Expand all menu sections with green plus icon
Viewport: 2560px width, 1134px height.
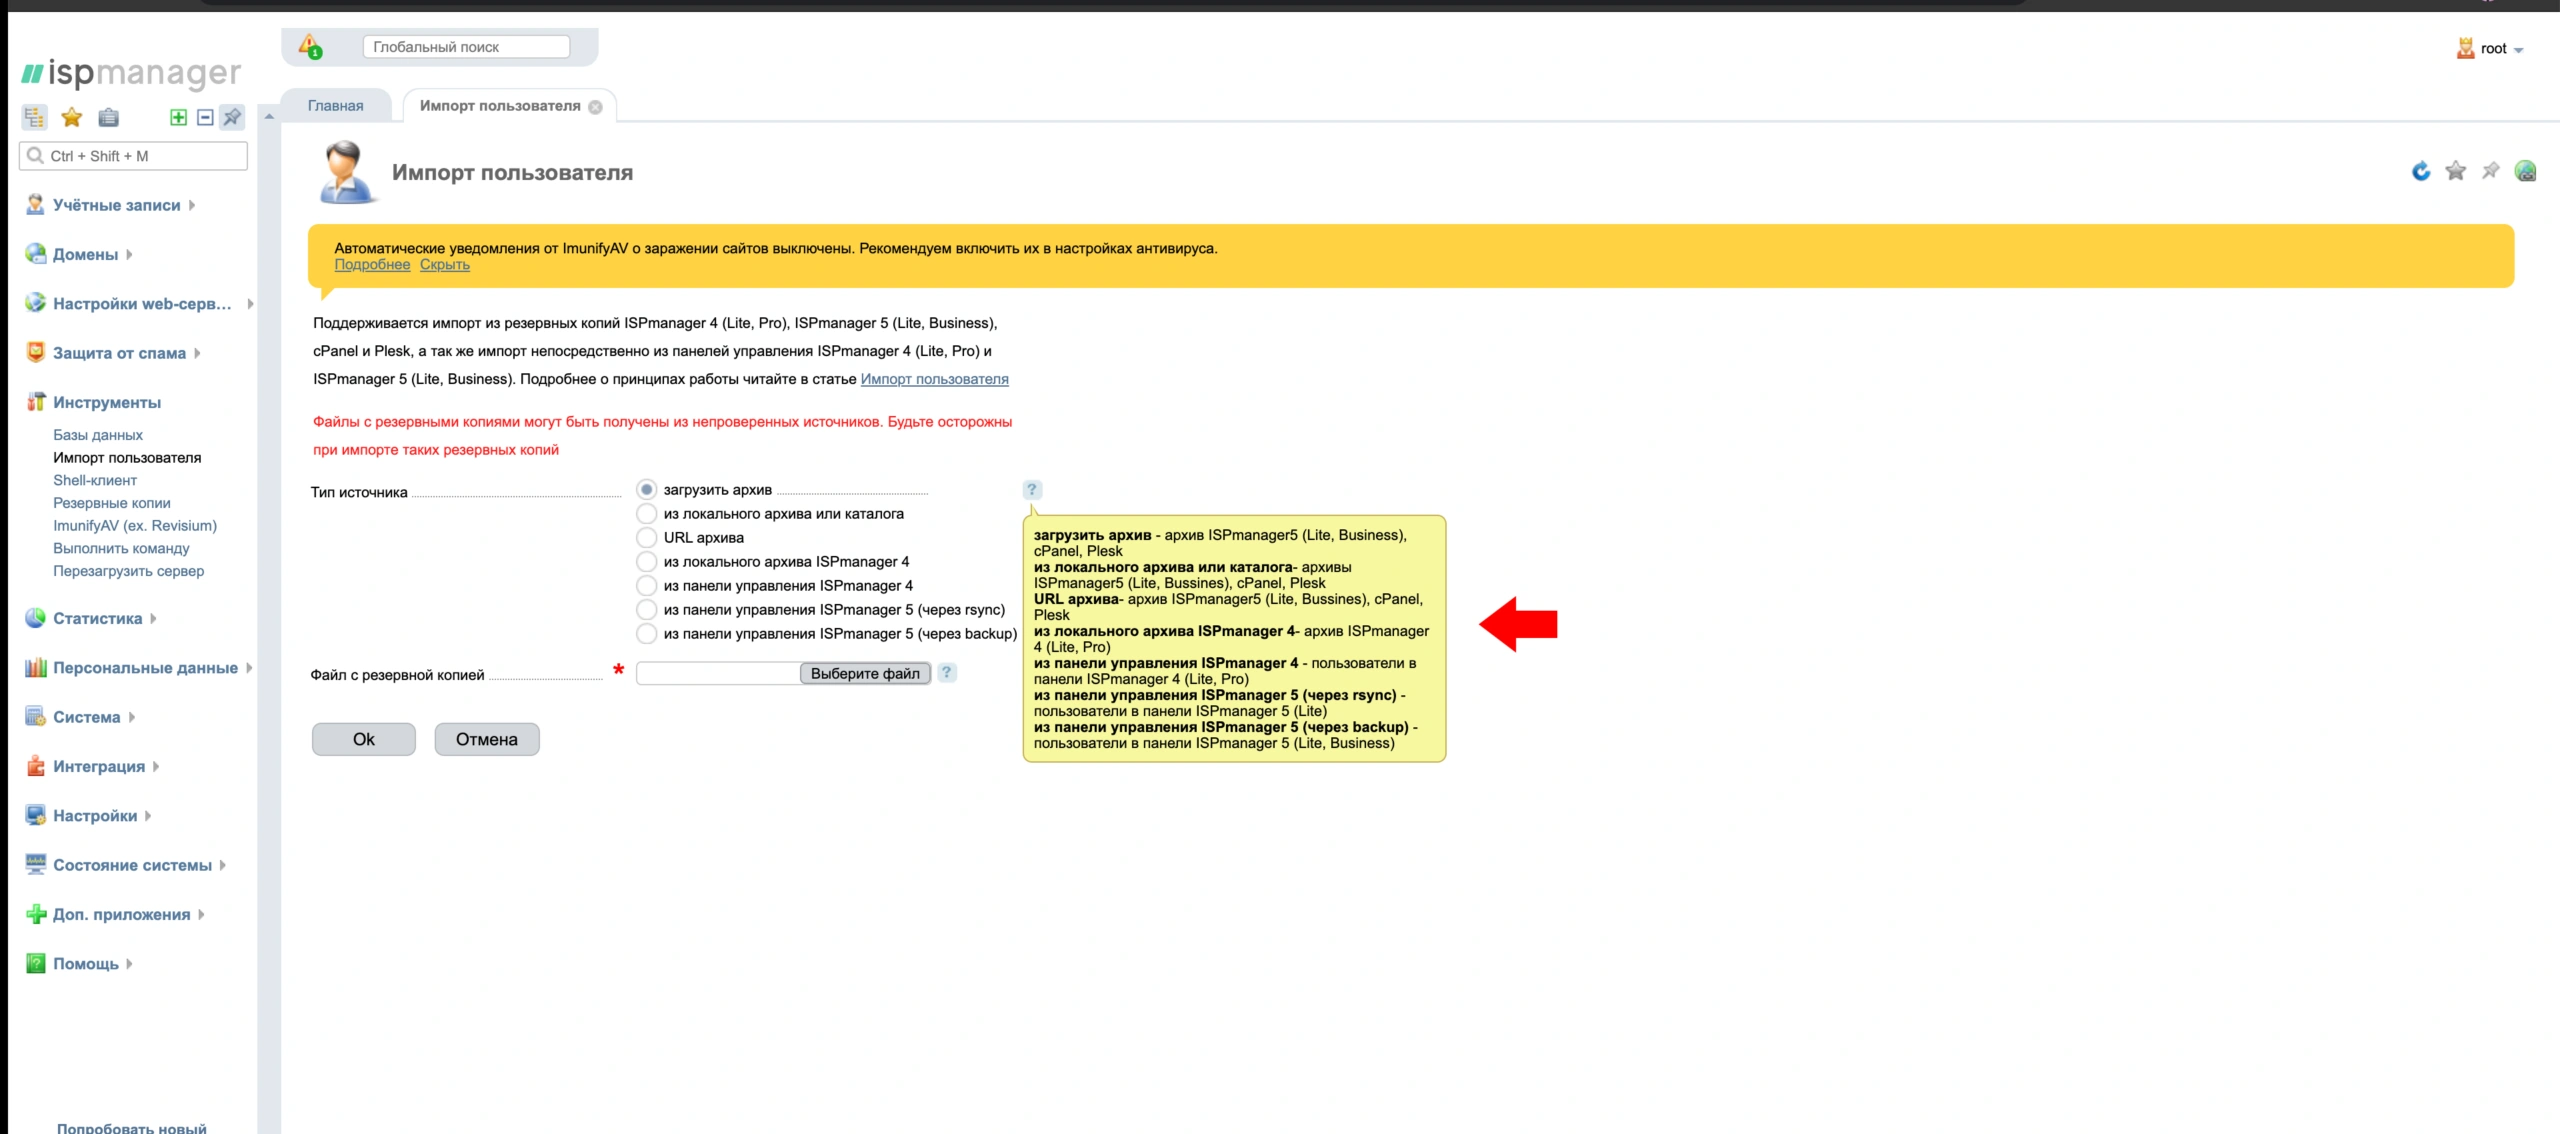point(178,117)
